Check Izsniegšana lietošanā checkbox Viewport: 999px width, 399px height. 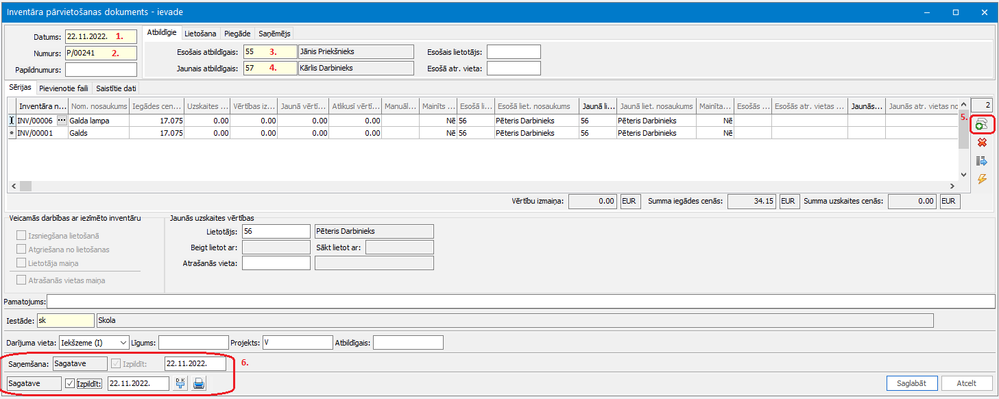coord(22,236)
